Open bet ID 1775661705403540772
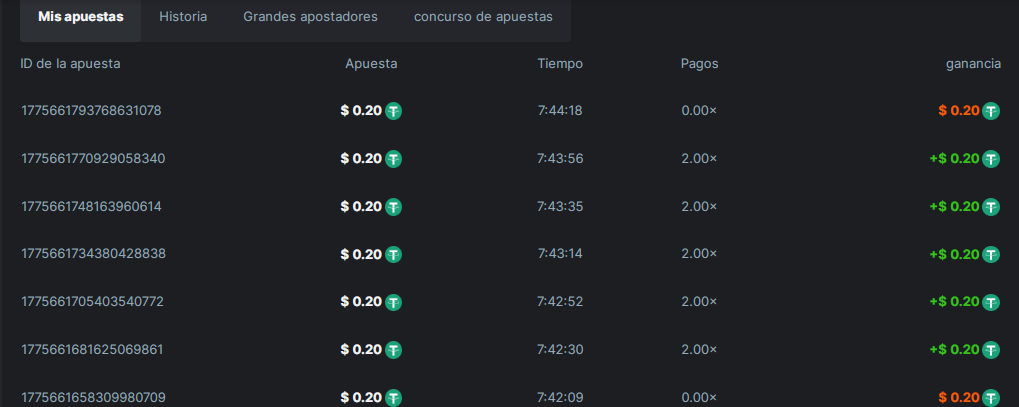The height and width of the screenshot is (407, 1019). click(x=92, y=301)
